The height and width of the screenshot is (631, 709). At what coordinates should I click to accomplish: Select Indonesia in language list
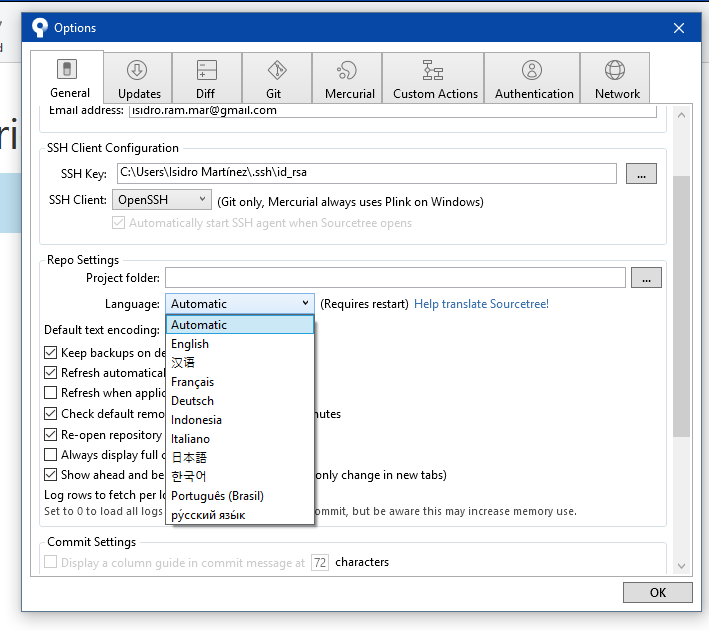tap(240, 420)
